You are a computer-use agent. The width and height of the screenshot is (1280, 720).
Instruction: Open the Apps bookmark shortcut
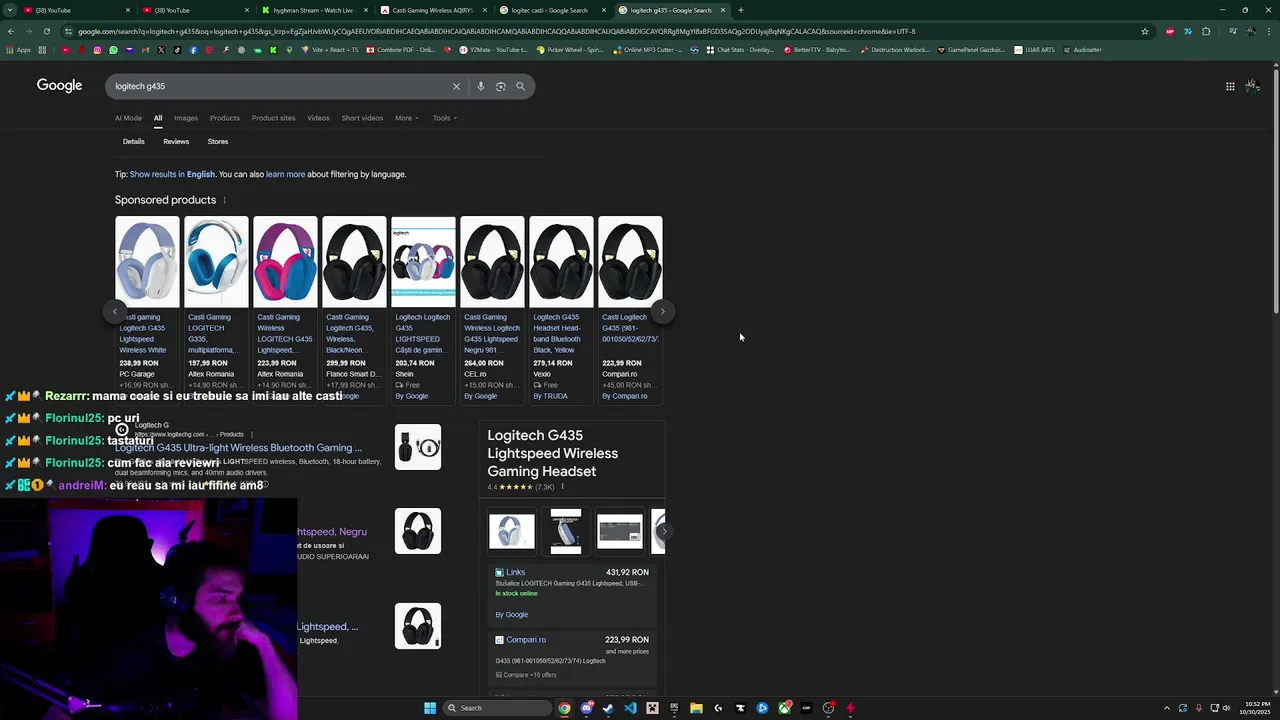[x=19, y=50]
